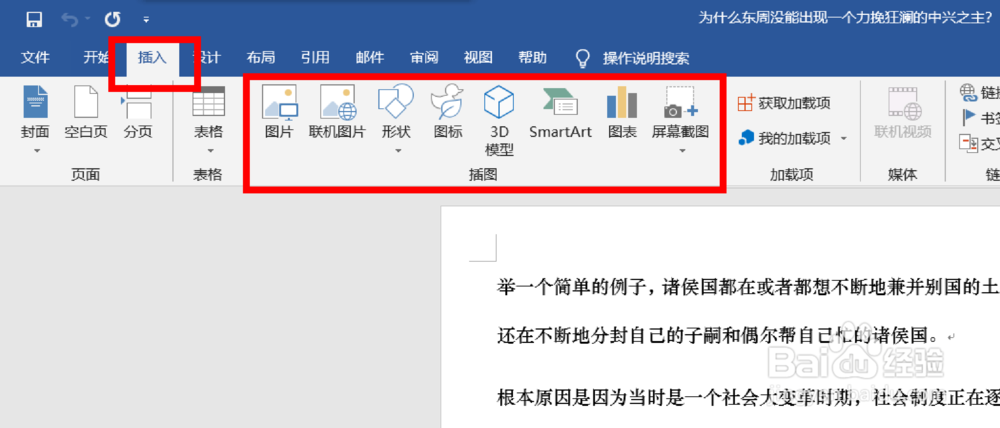Viewport: 1000px width, 428px height.
Task: Open the 引用 (References) tab
Action: pyautogui.click(x=315, y=58)
